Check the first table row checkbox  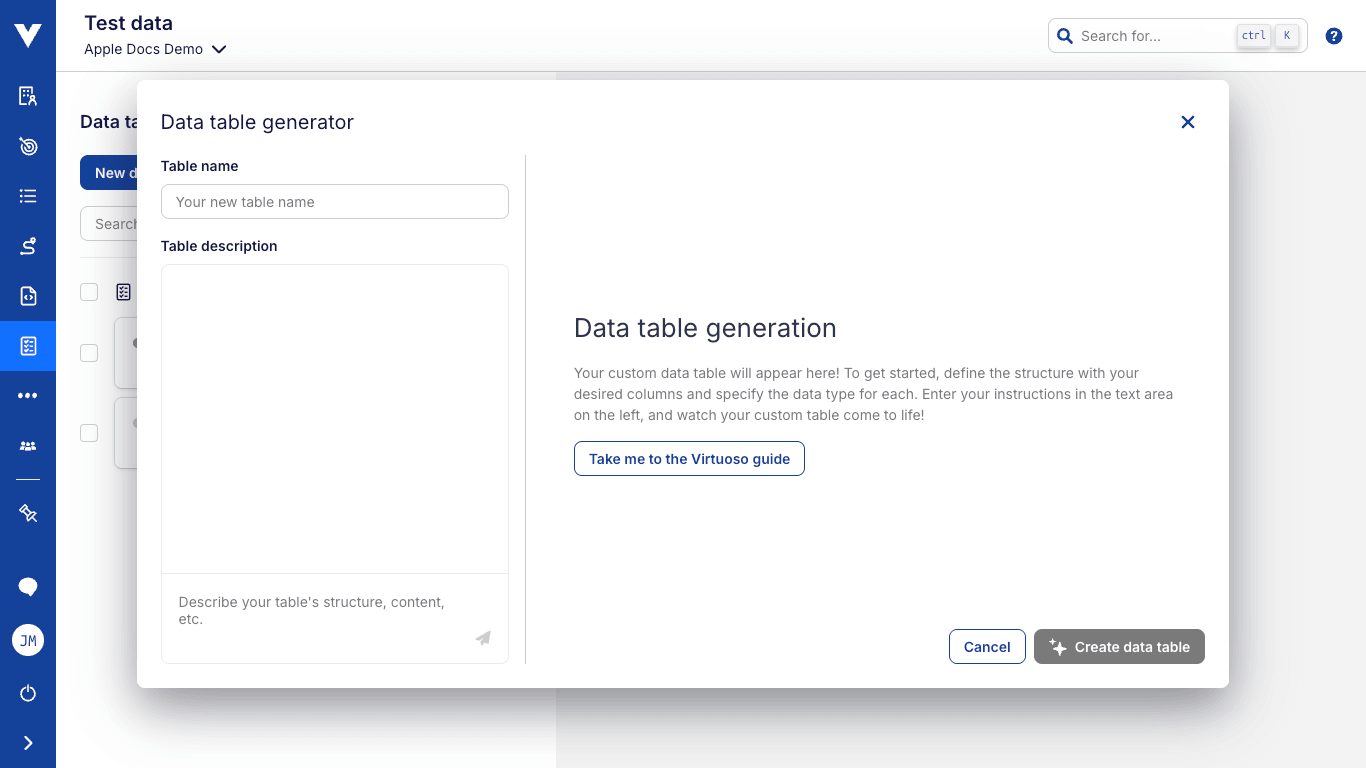(x=89, y=292)
